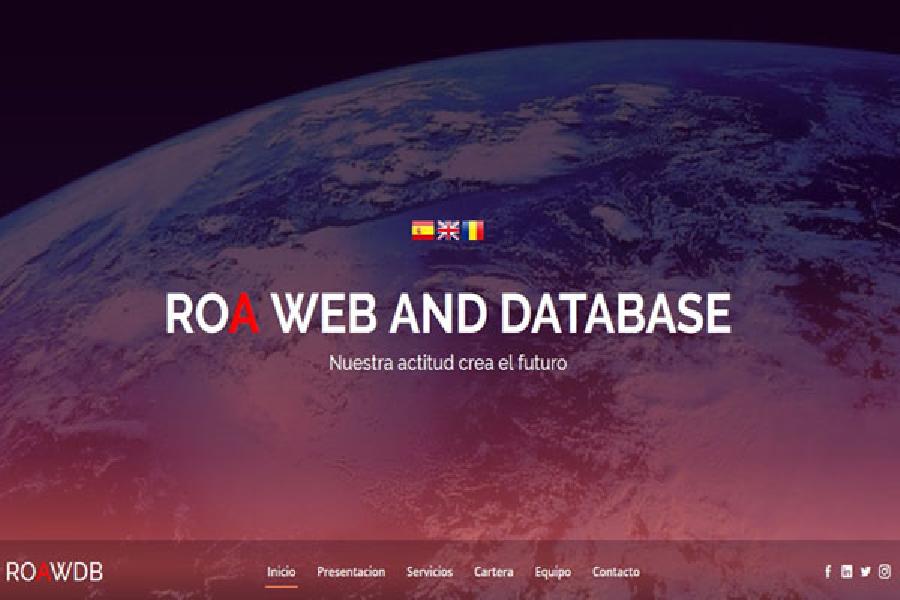Click the 'Nuestra actitud crea el futuro' tagline
This screenshot has height=600, width=900.
(x=448, y=363)
